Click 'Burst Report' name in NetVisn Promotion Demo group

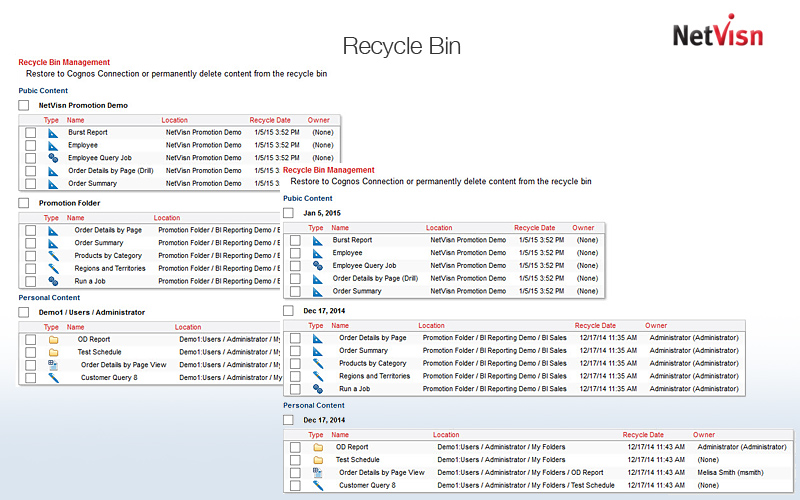(88, 132)
